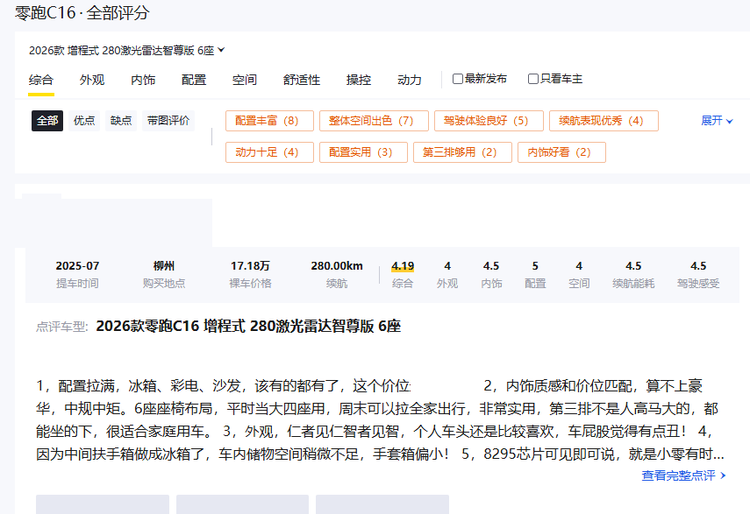The width and height of the screenshot is (750, 514).
Task: Open the 舒适性 tab
Action: pos(301,80)
